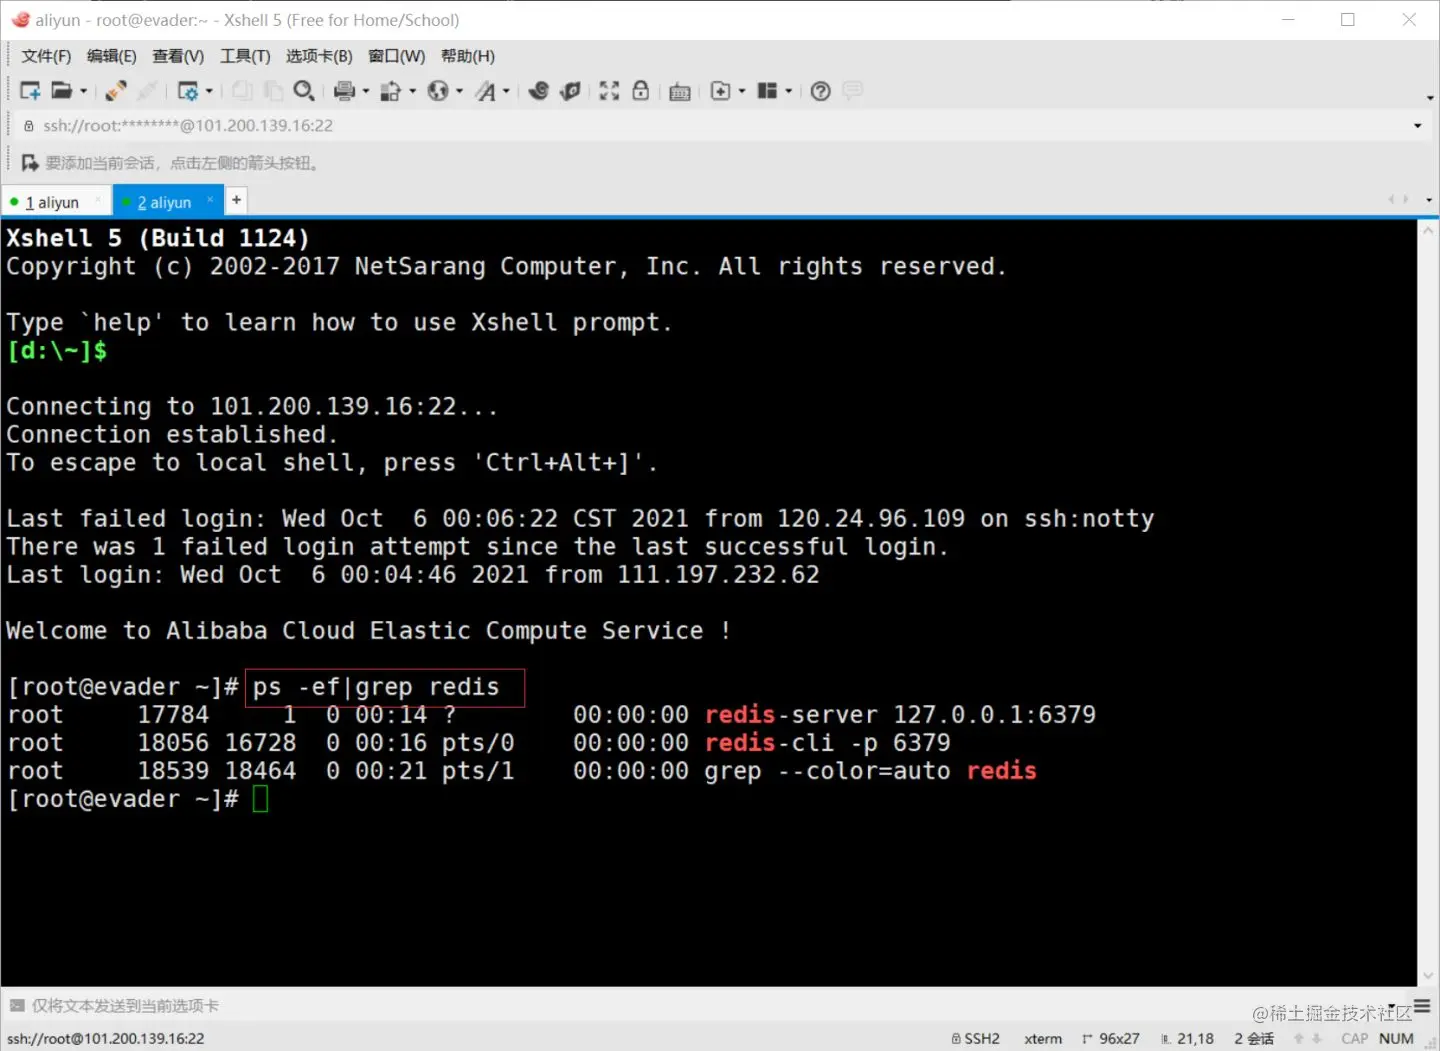Click the Welcome to Alibaba Cloud line
This screenshot has height=1051, width=1440.
coord(368,631)
